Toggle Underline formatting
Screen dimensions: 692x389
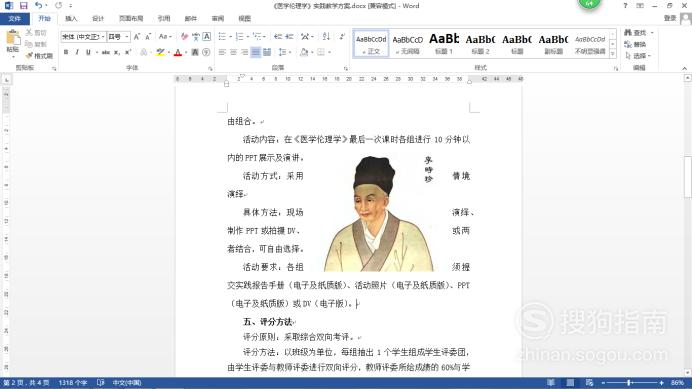pyautogui.click(x=88, y=52)
